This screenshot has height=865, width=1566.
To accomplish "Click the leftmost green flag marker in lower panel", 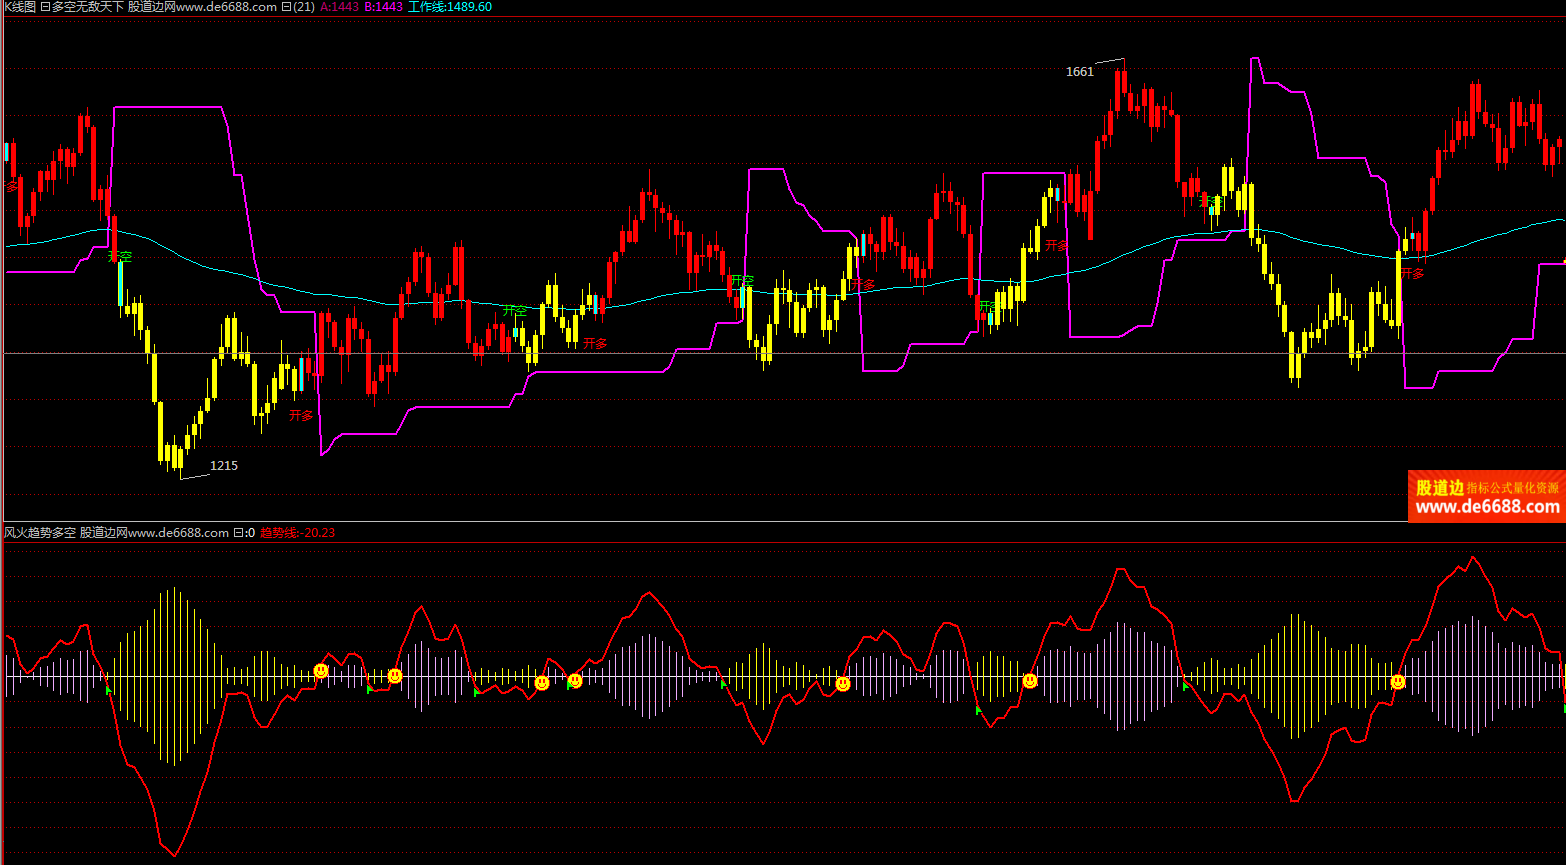I will [x=109, y=690].
